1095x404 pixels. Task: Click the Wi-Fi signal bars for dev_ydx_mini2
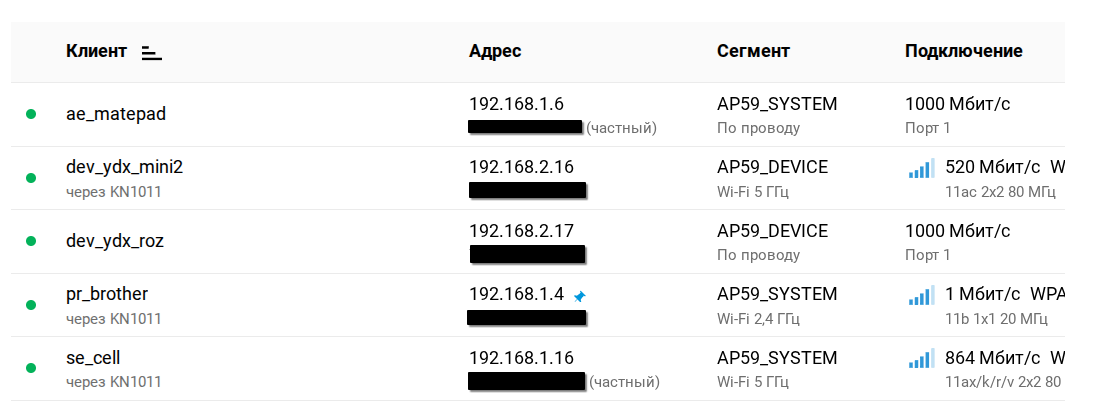coord(920,169)
